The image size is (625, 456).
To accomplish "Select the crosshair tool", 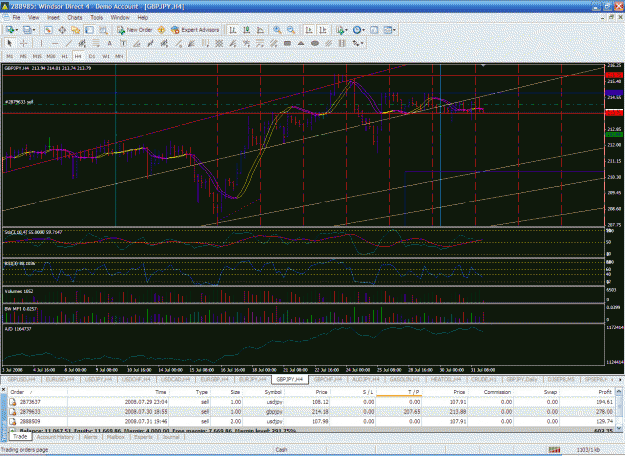I will point(24,43).
